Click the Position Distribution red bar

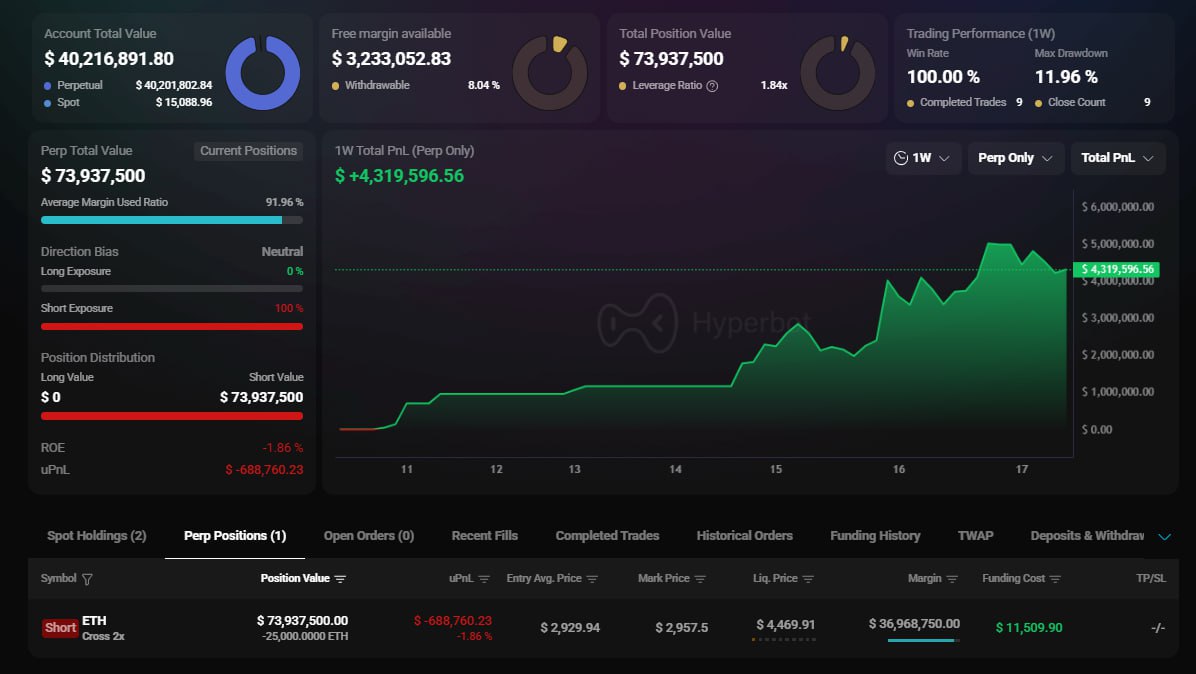pos(172,416)
